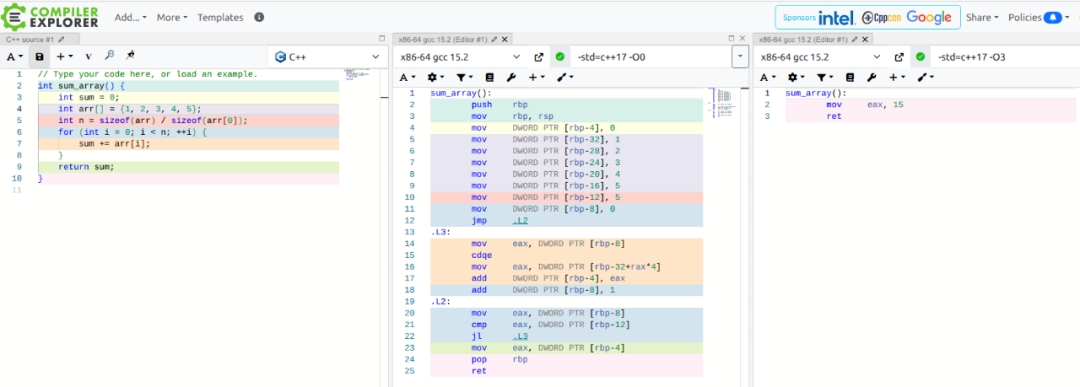This screenshot has height=387, width=1080.
Task: Click the overrides wrench icon in the -O0 pane
Action: [511, 78]
